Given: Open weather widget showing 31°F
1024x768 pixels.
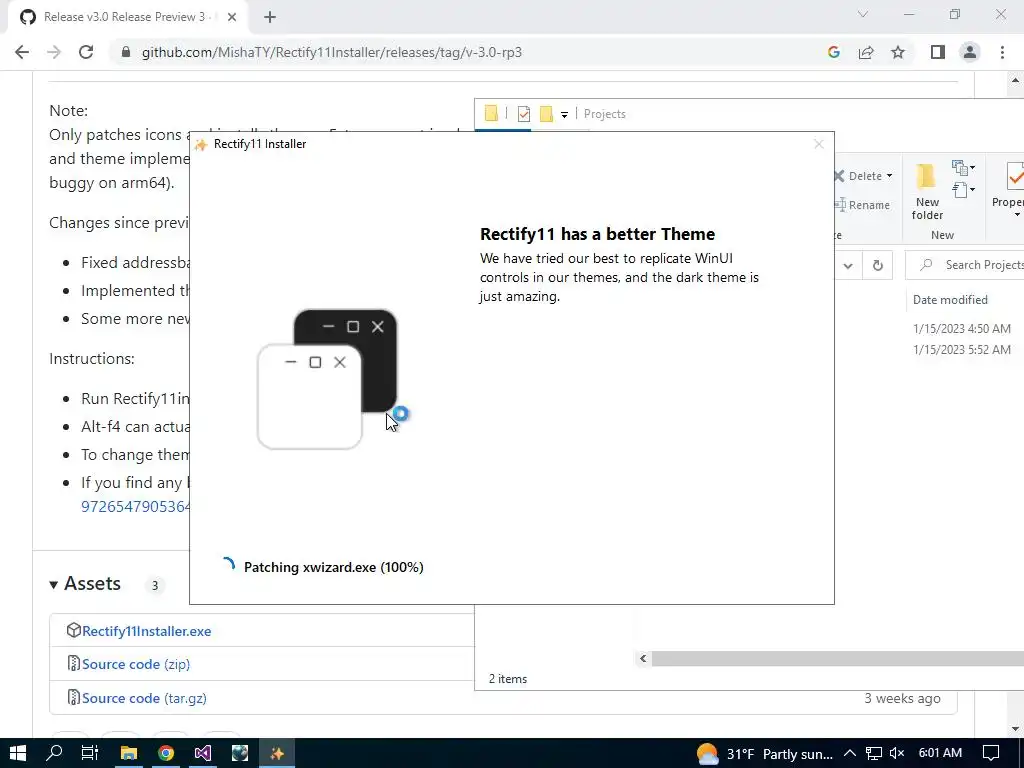Looking at the screenshot, I should point(765,754).
